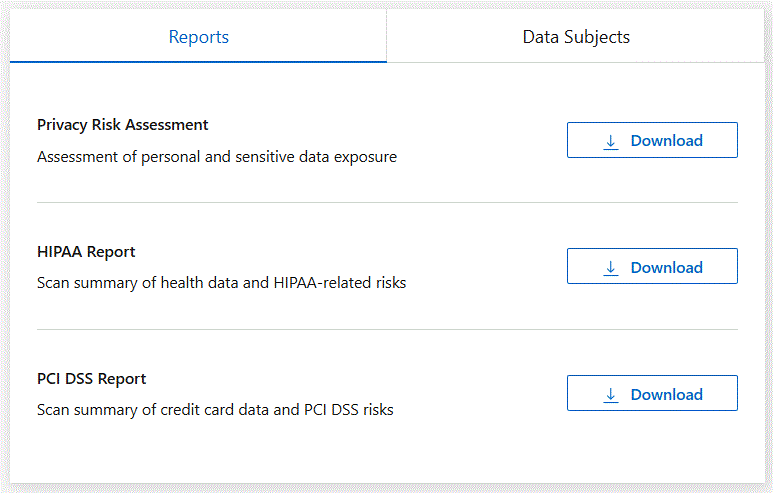Image resolution: width=773 pixels, height=493 pixels.
Task: Click the blue underline beneath the Reports tab
Action: (198, 62)
